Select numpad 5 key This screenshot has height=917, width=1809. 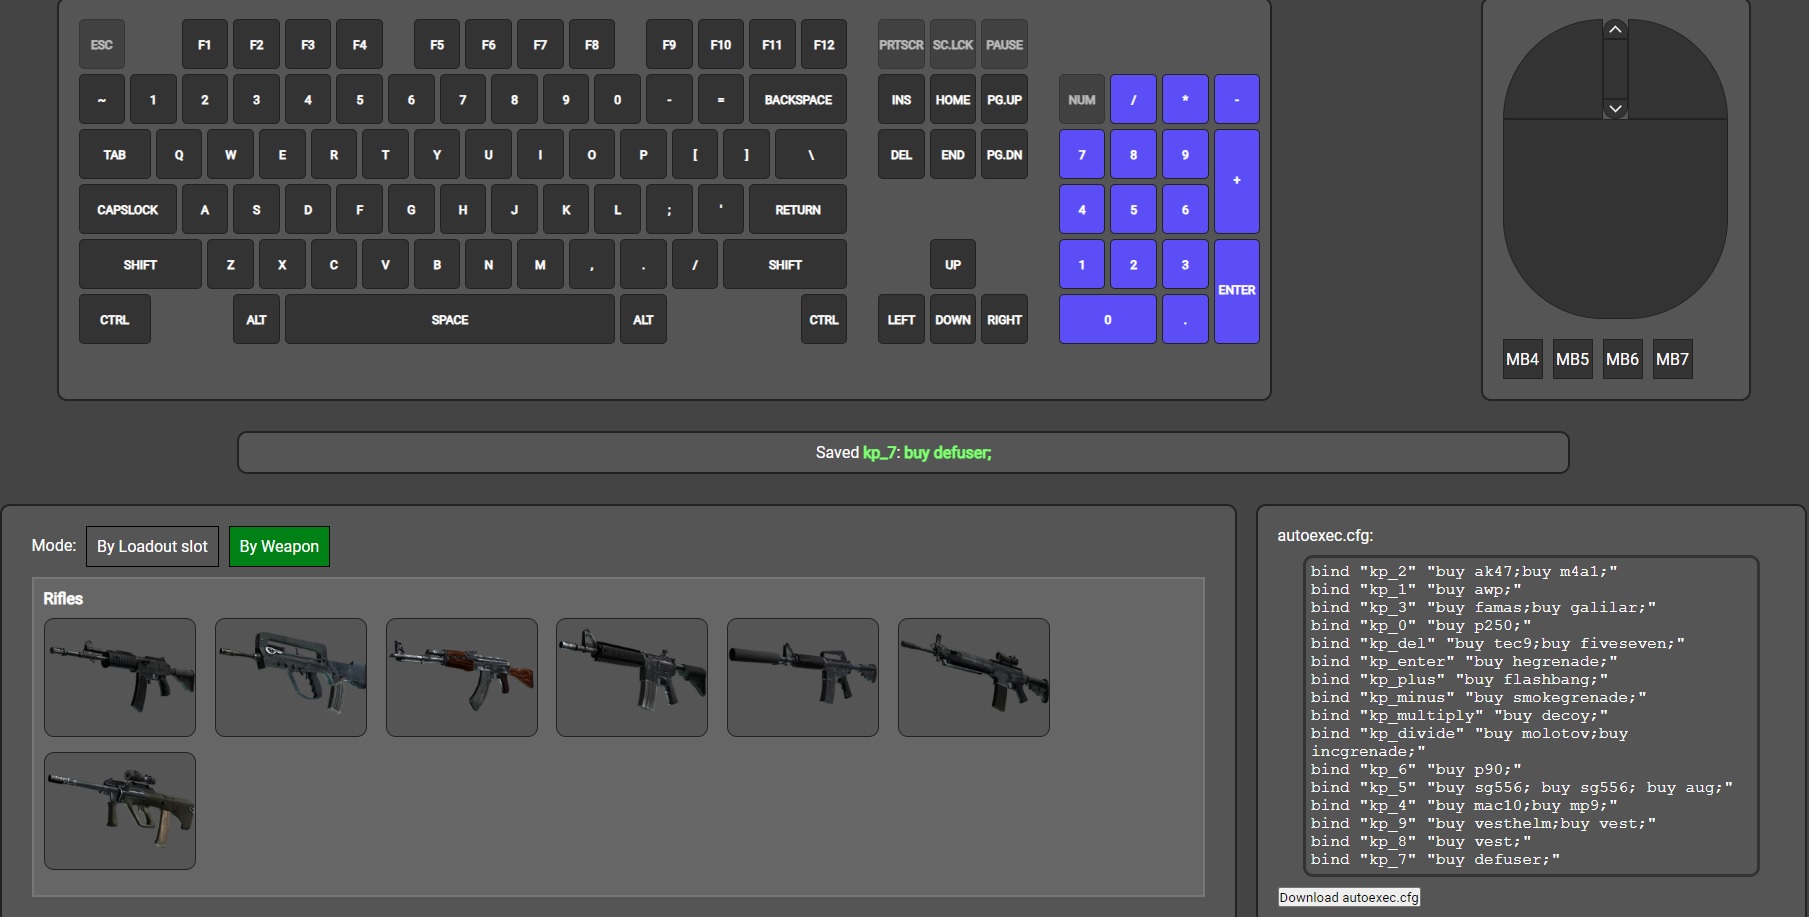click(1133, 210)
